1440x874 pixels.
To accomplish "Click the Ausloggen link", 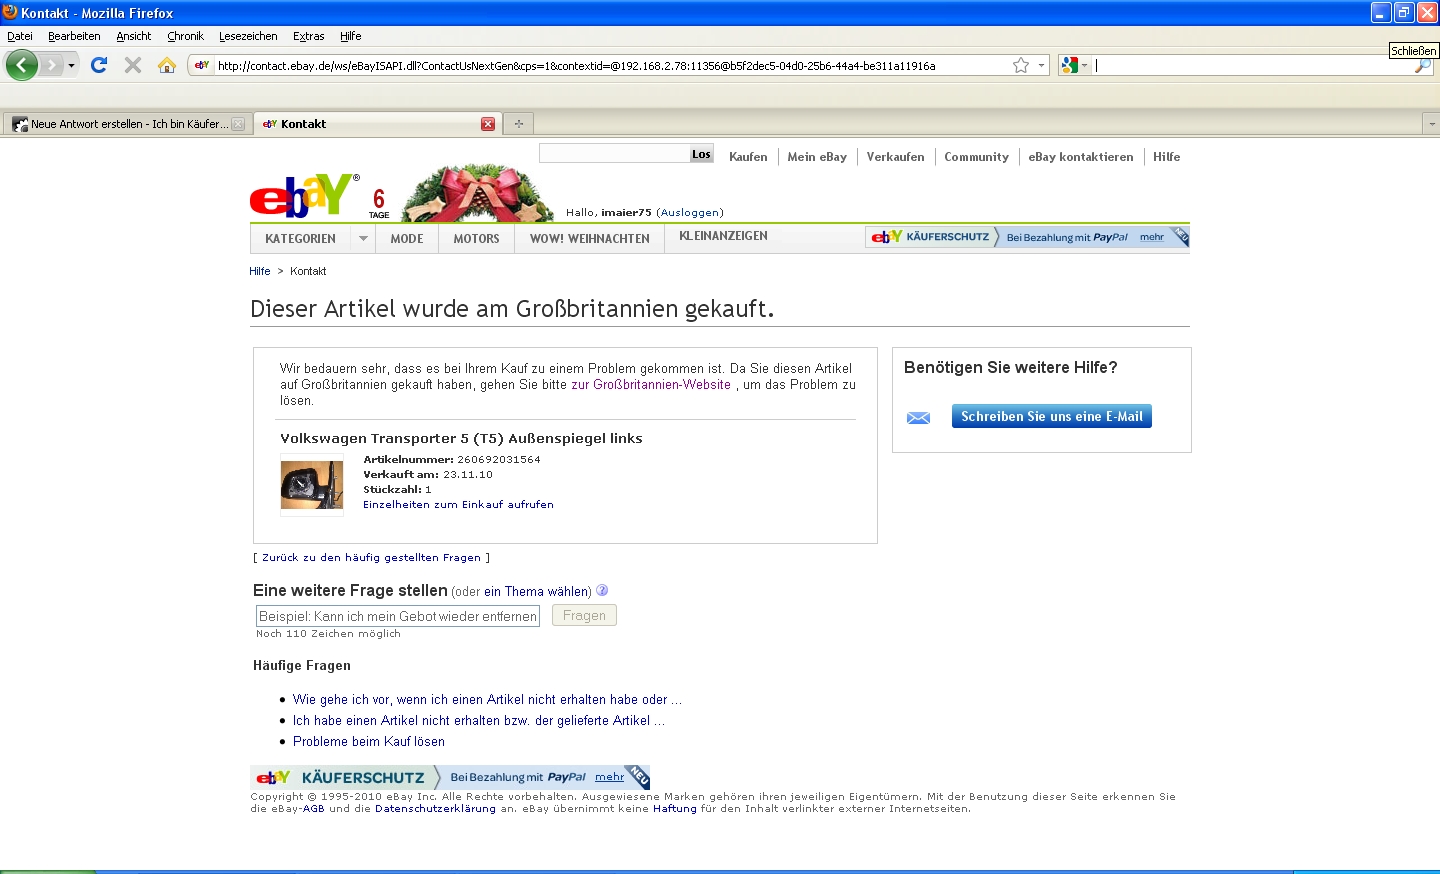I will [x=690, y=212].
